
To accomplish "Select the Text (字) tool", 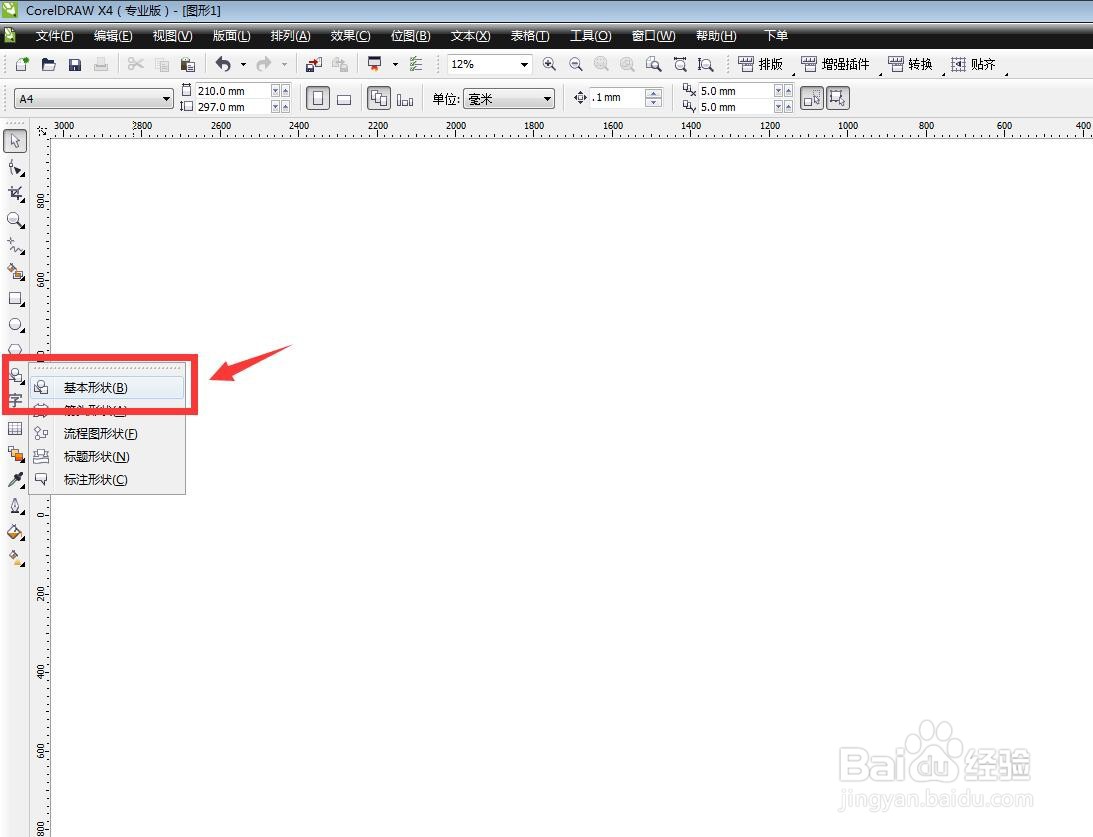I will (x=15, y=401).
